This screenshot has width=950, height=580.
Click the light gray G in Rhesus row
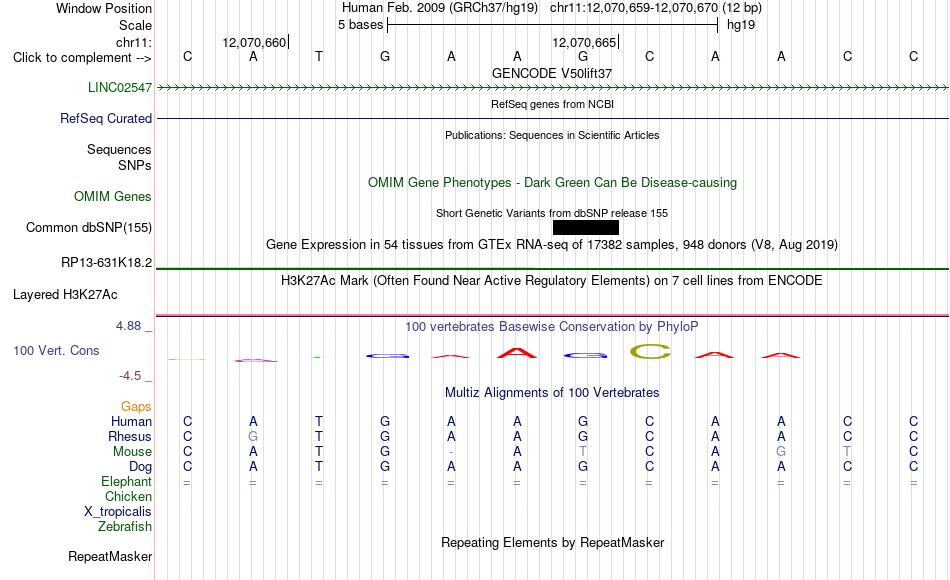pos(253,437)
